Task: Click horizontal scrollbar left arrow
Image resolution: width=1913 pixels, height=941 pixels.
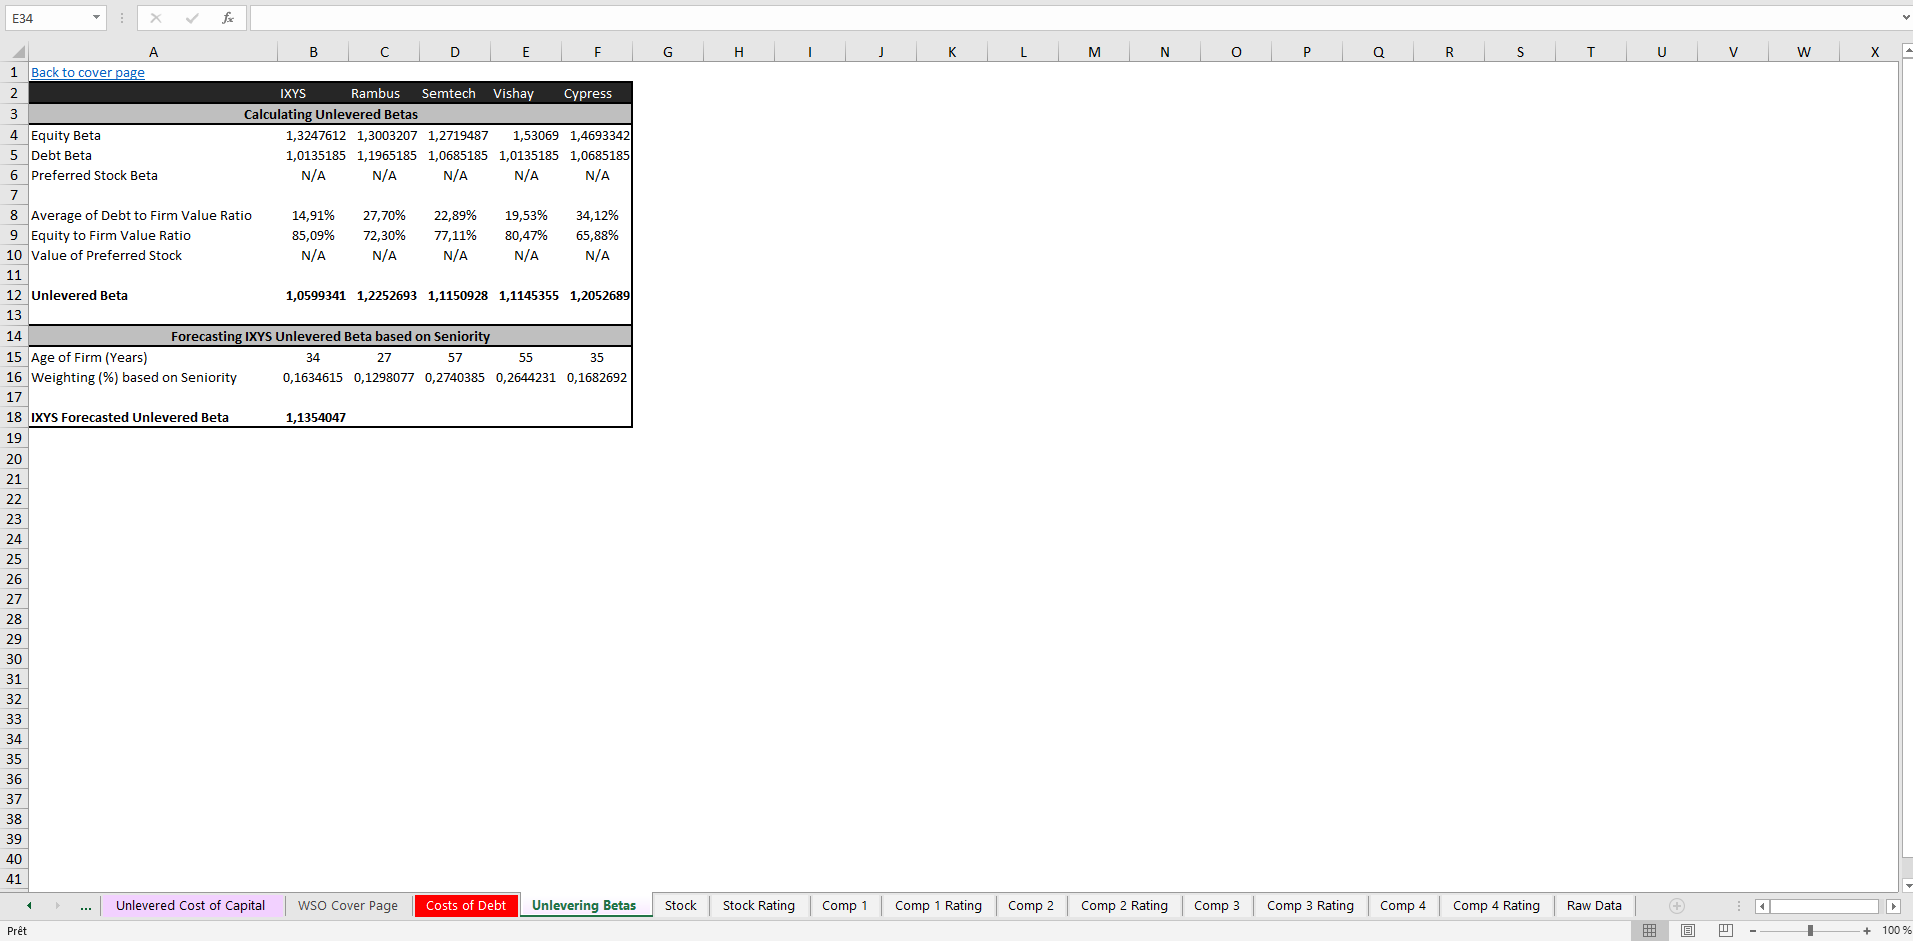Action: coord(1762,906)
